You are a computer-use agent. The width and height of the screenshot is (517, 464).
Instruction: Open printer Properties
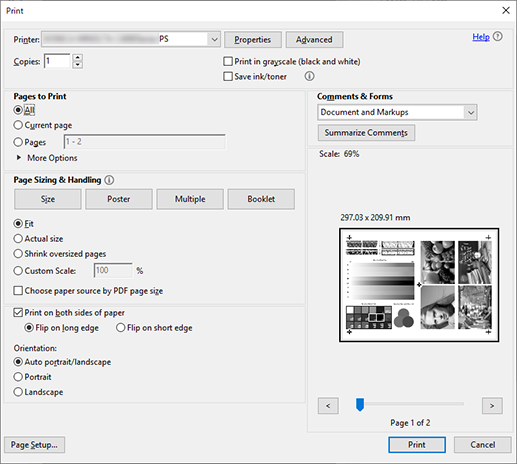click(253, 40)
